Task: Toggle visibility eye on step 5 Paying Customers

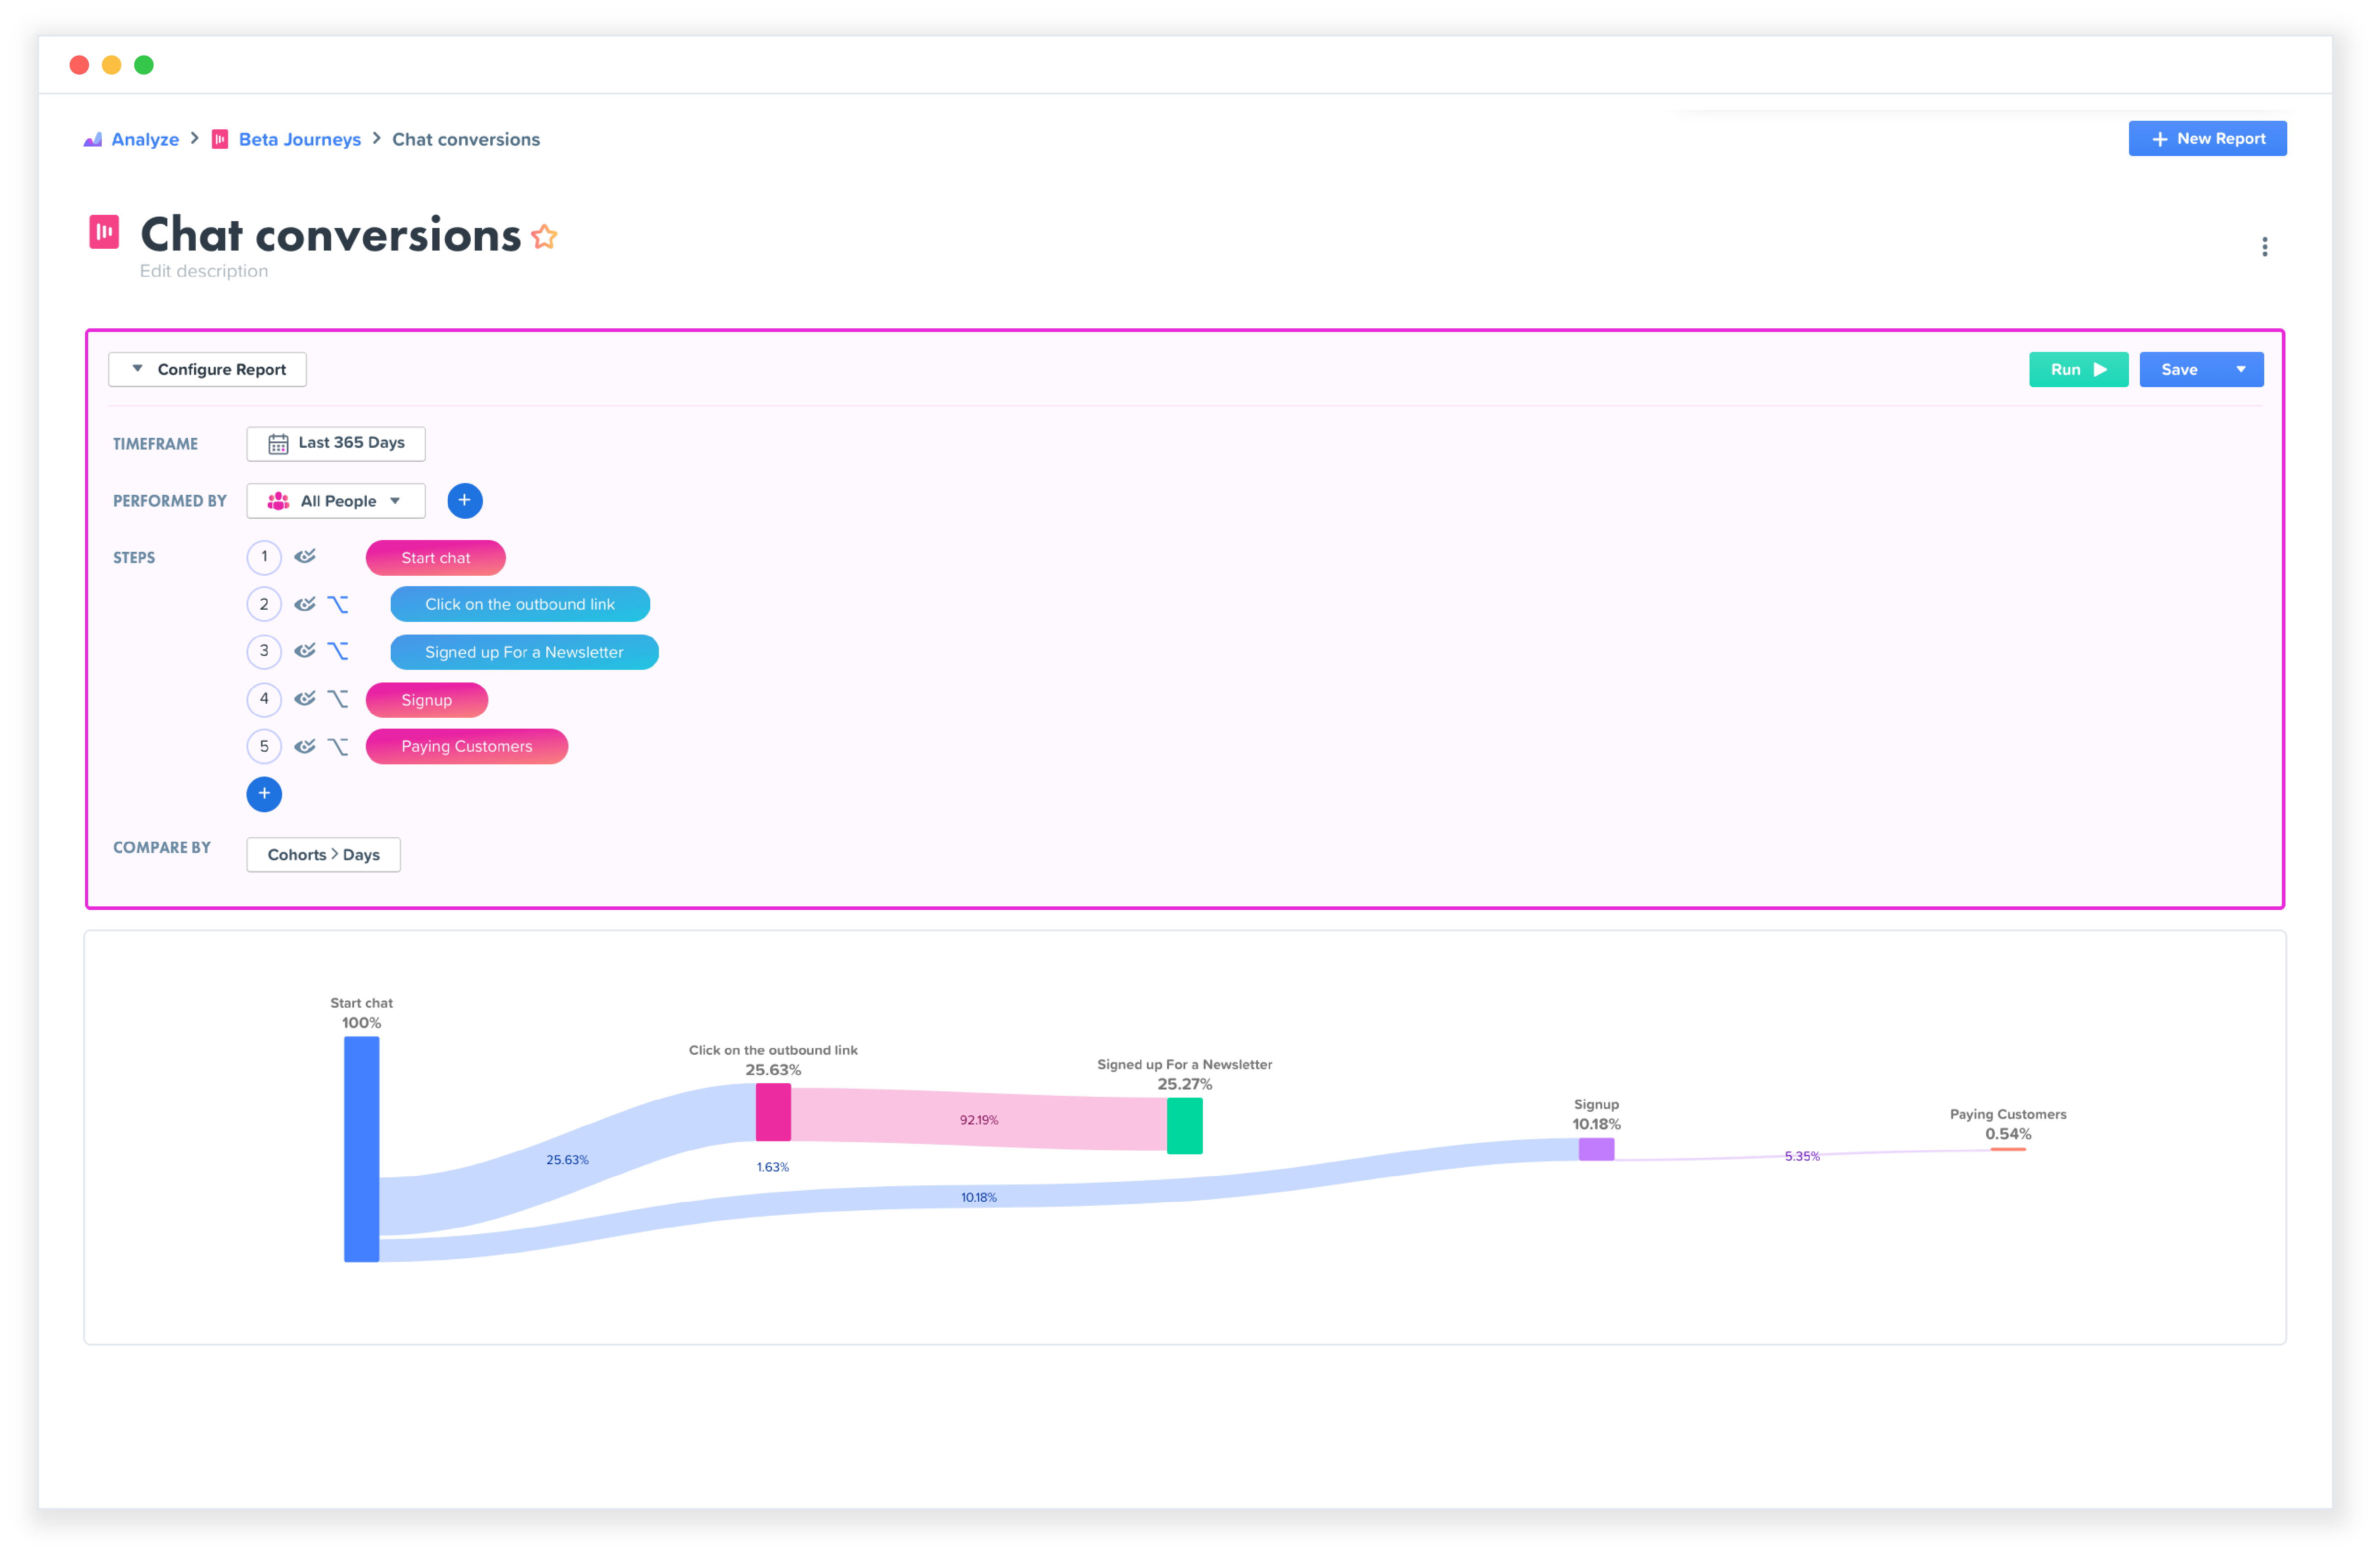Action: [305, 745]
